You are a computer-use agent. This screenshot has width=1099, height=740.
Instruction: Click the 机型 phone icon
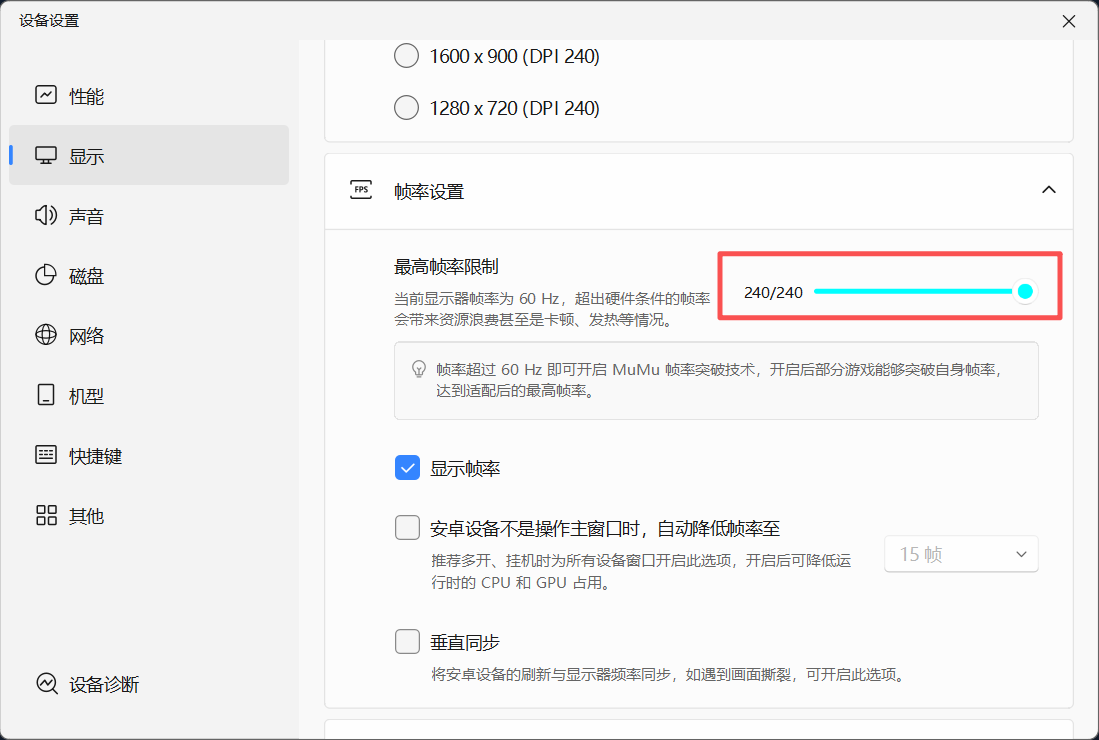[46, 396]
